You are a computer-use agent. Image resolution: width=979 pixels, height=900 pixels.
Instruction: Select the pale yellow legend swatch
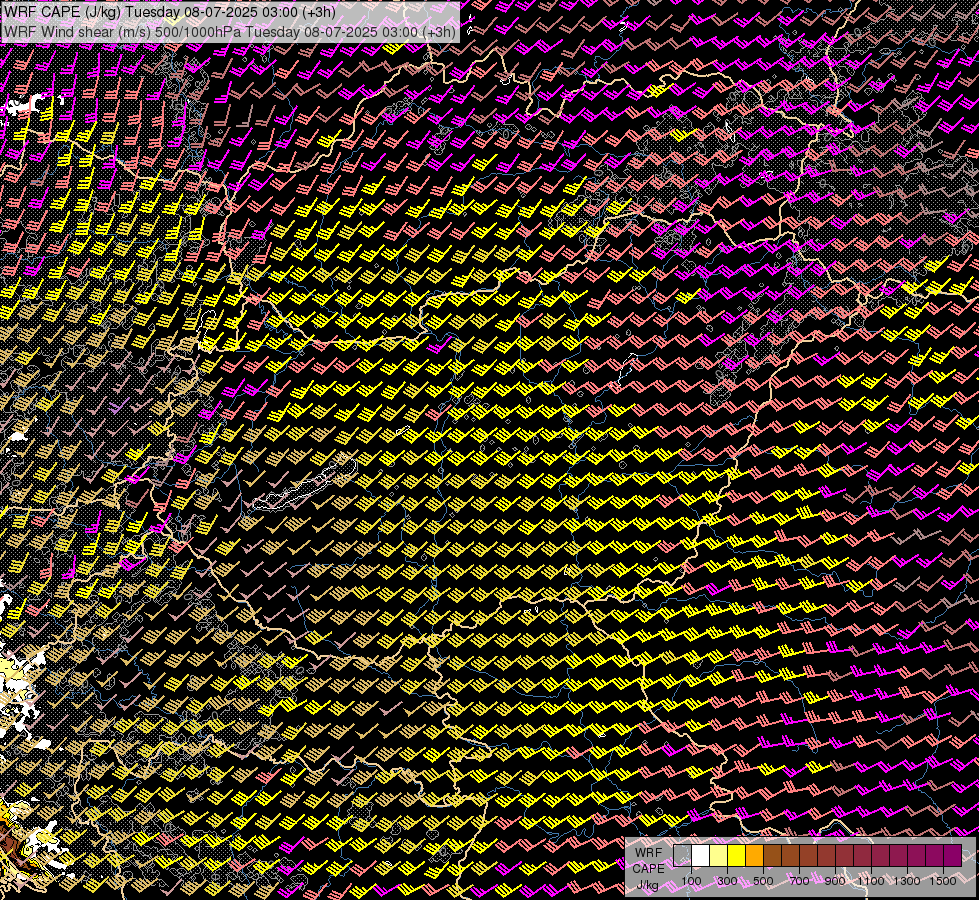[719, 855]
